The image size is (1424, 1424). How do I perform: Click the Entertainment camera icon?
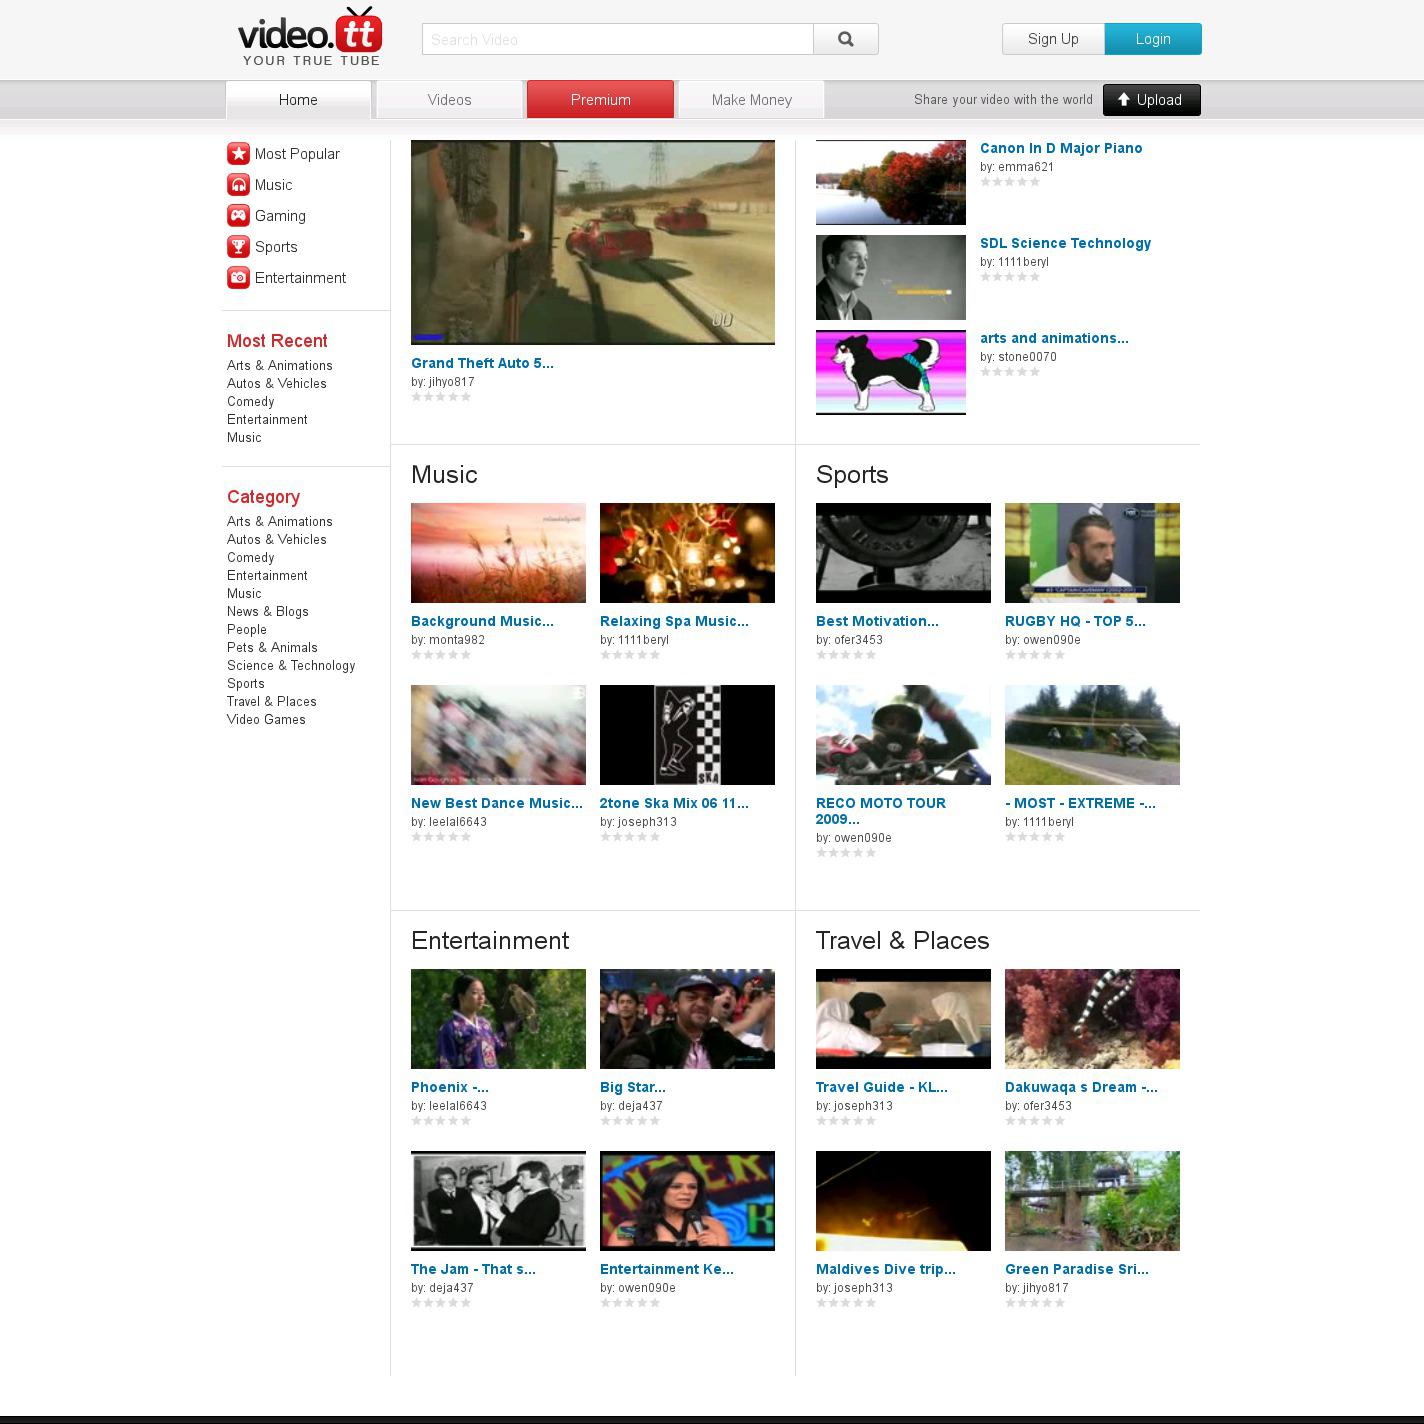coord(238,278)
